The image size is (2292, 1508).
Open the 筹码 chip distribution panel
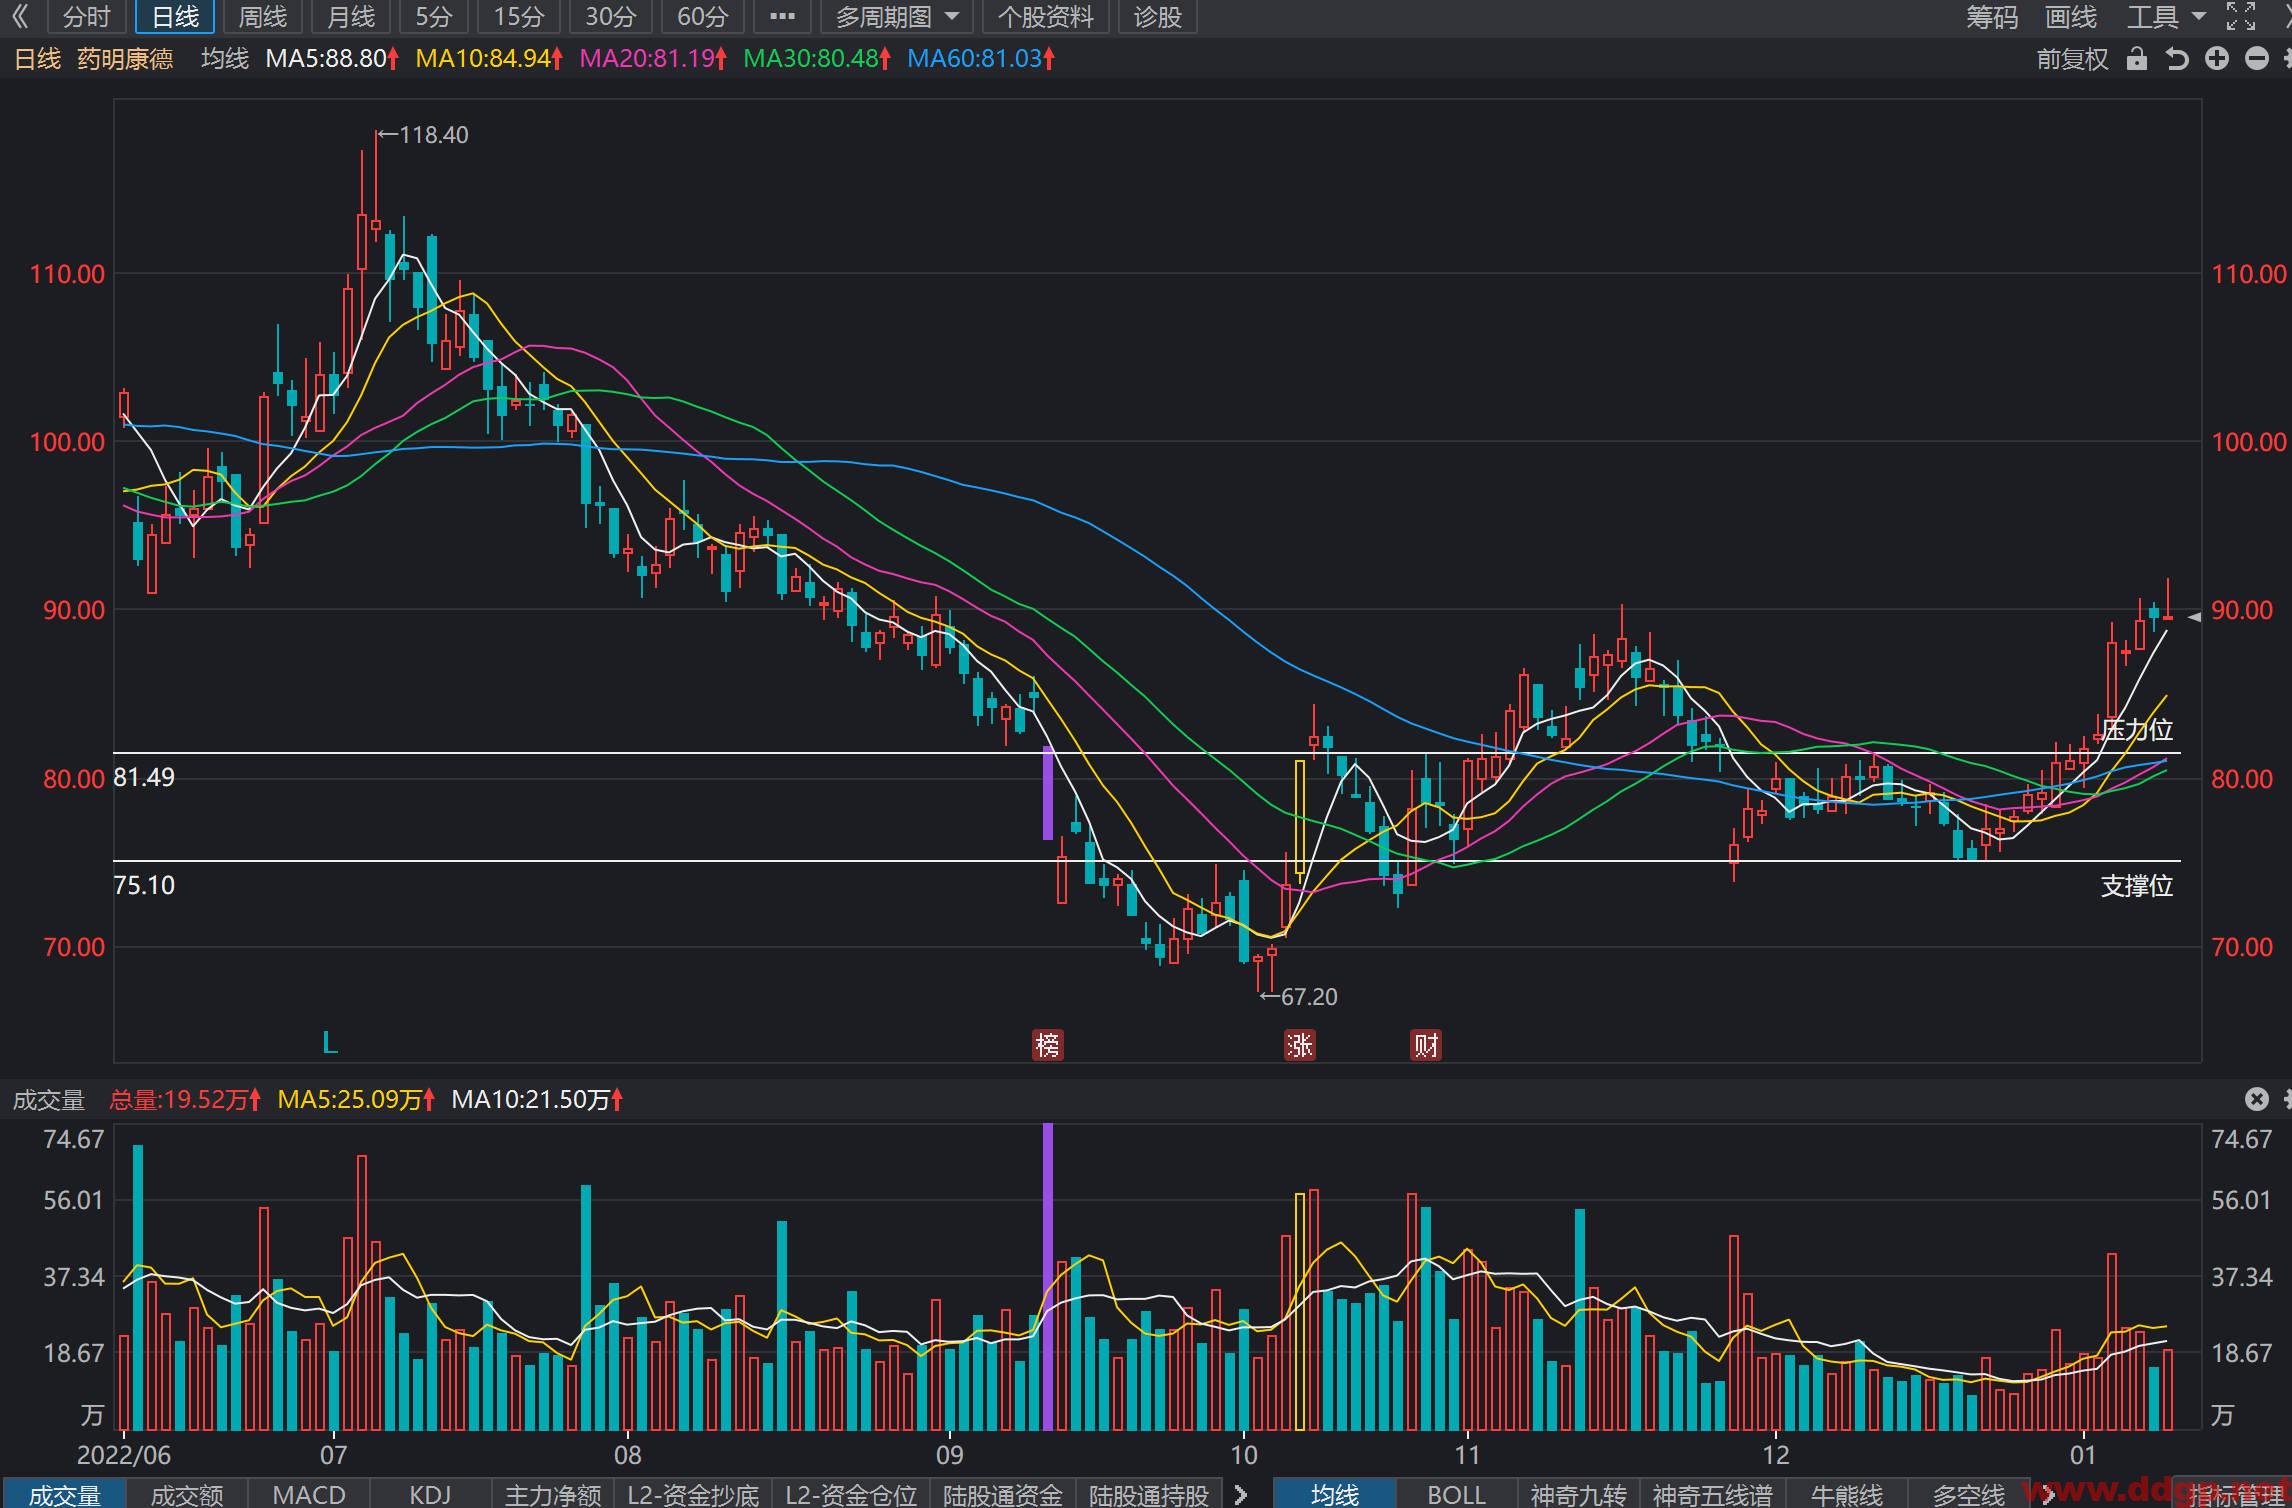[1992, 17]
